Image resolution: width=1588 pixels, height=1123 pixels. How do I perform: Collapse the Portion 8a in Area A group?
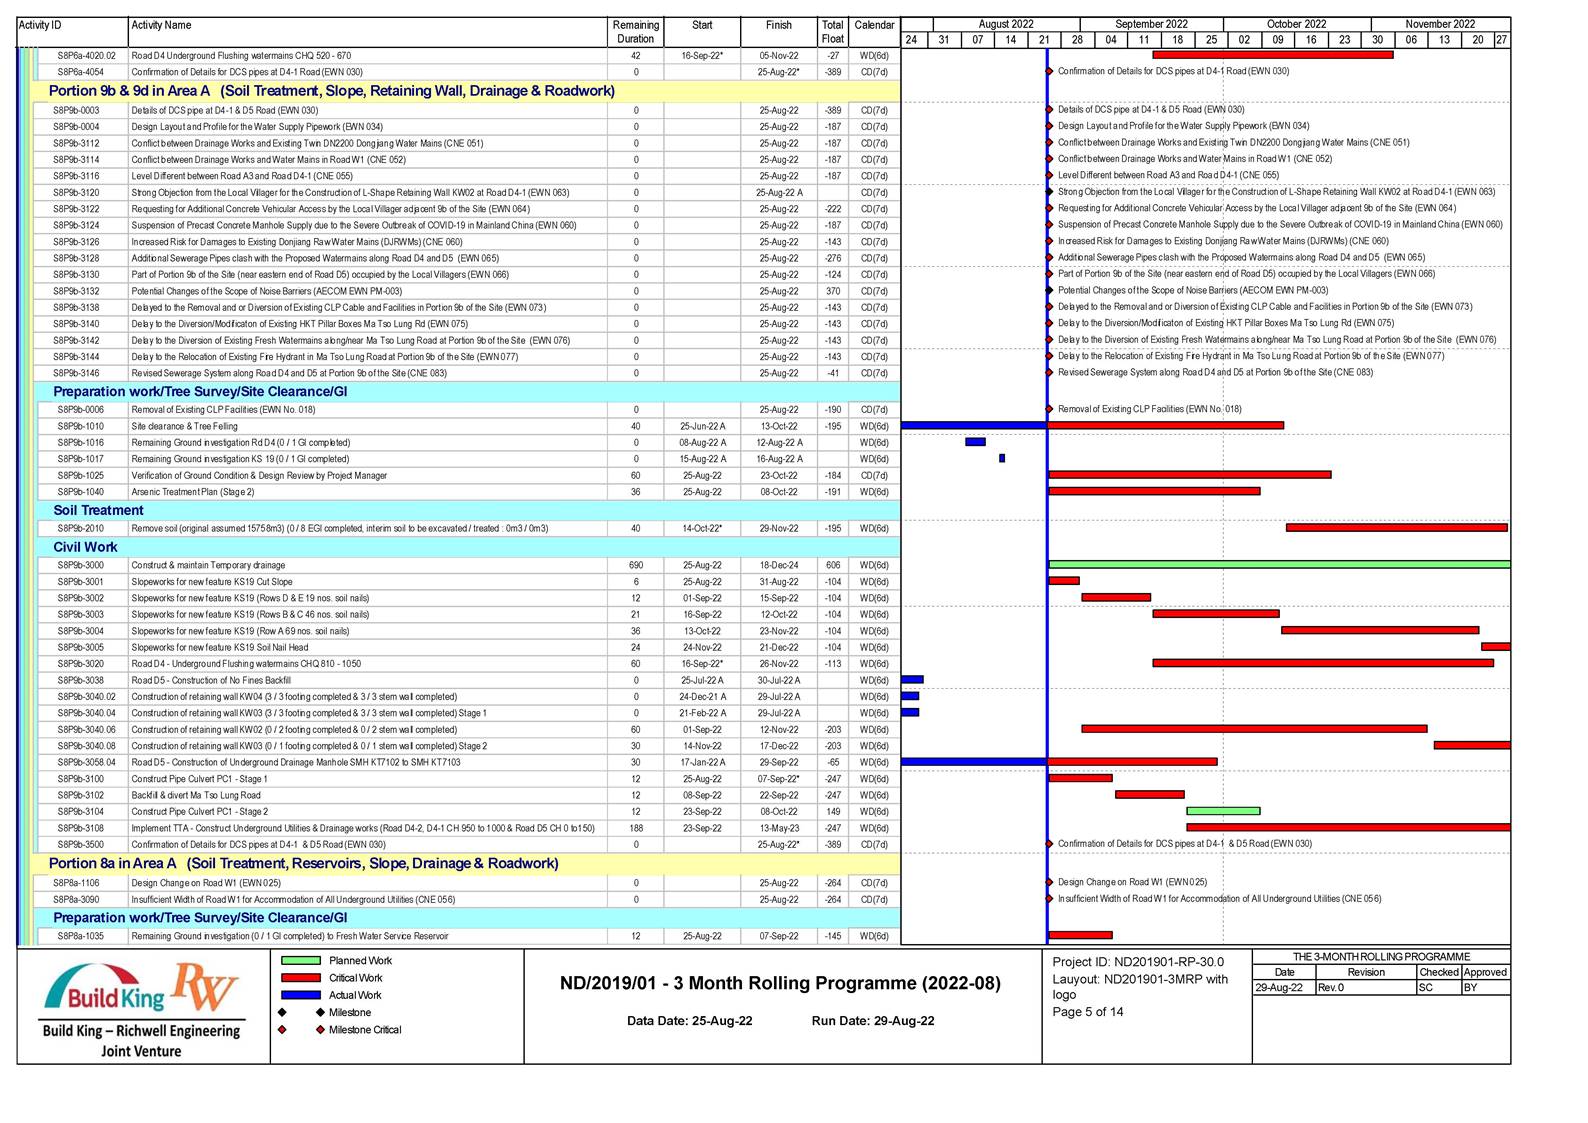[303, 863]
